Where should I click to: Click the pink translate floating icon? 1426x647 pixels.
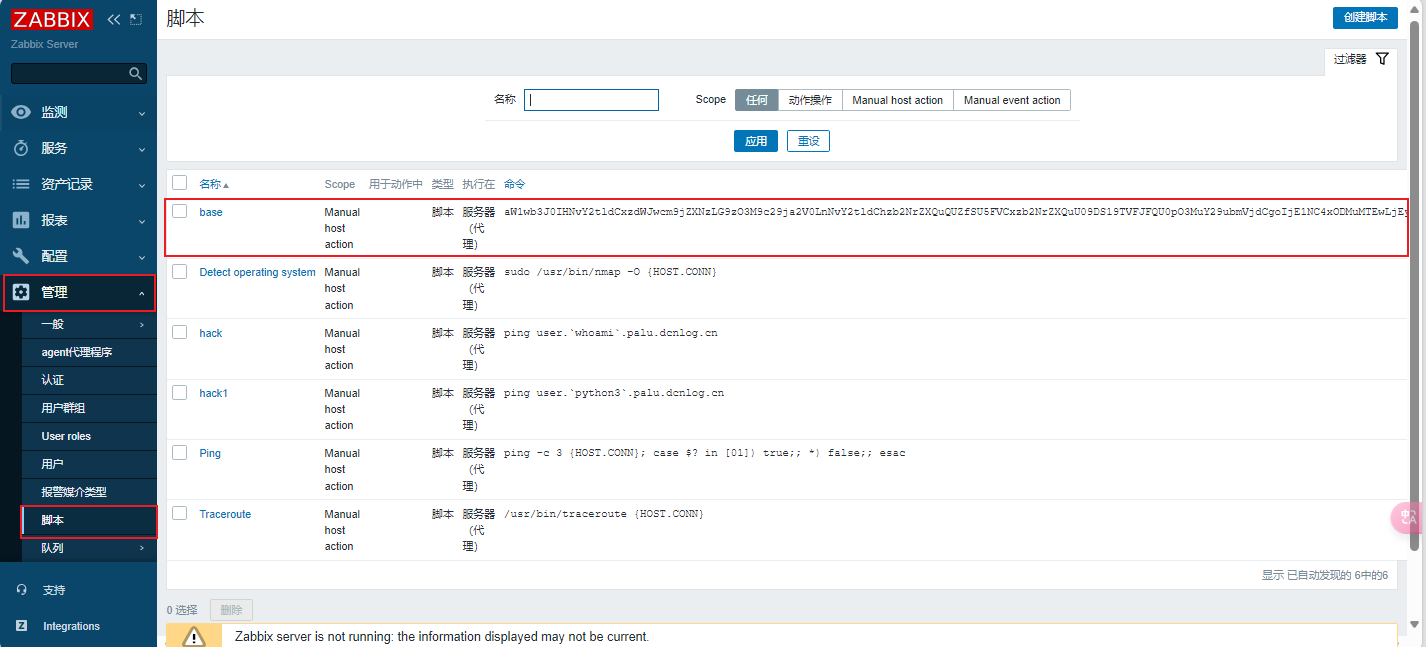(1408, 517)
